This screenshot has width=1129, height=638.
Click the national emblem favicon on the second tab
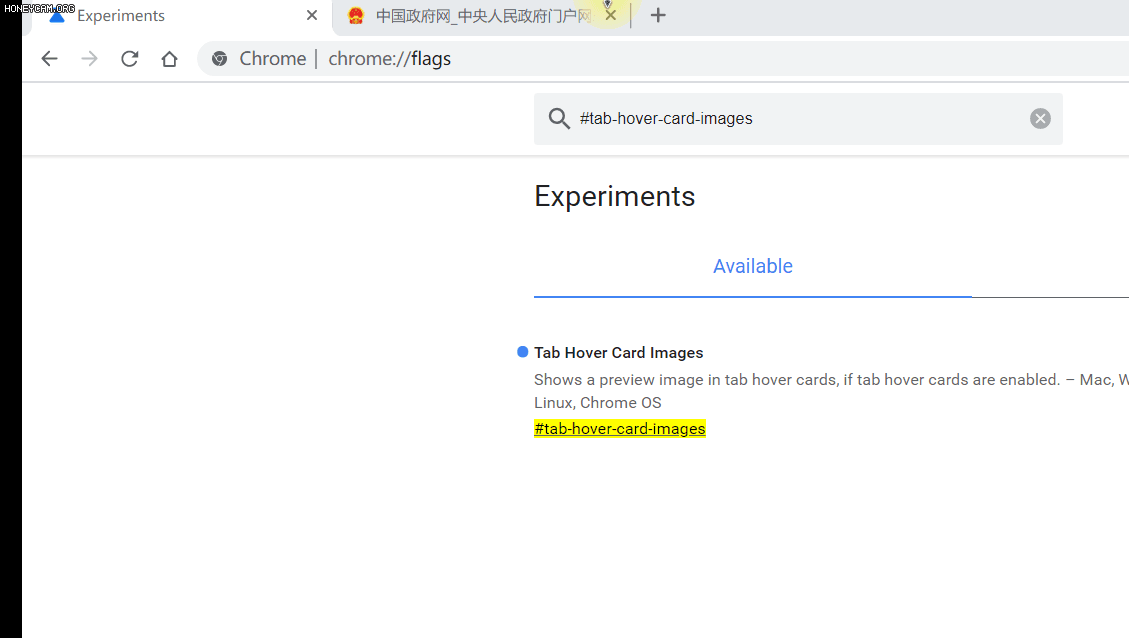(356, 16)
